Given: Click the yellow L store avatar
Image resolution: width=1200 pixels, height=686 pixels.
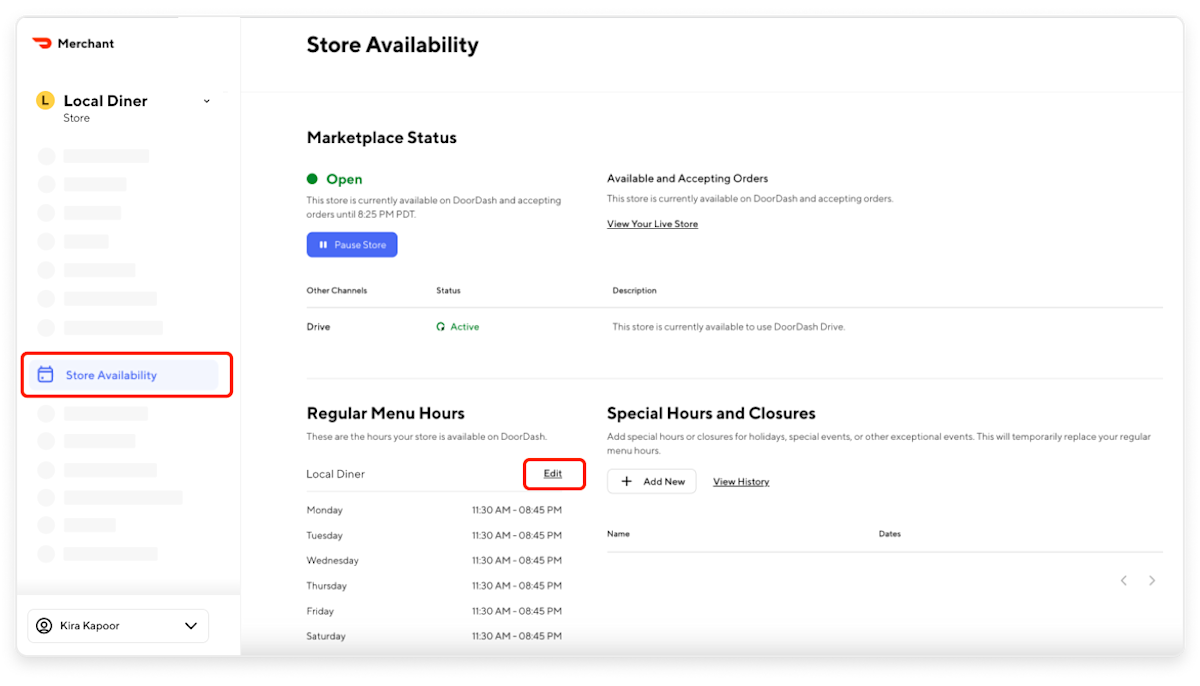Looking at the screenshot, I should click(x=45, y=100).
